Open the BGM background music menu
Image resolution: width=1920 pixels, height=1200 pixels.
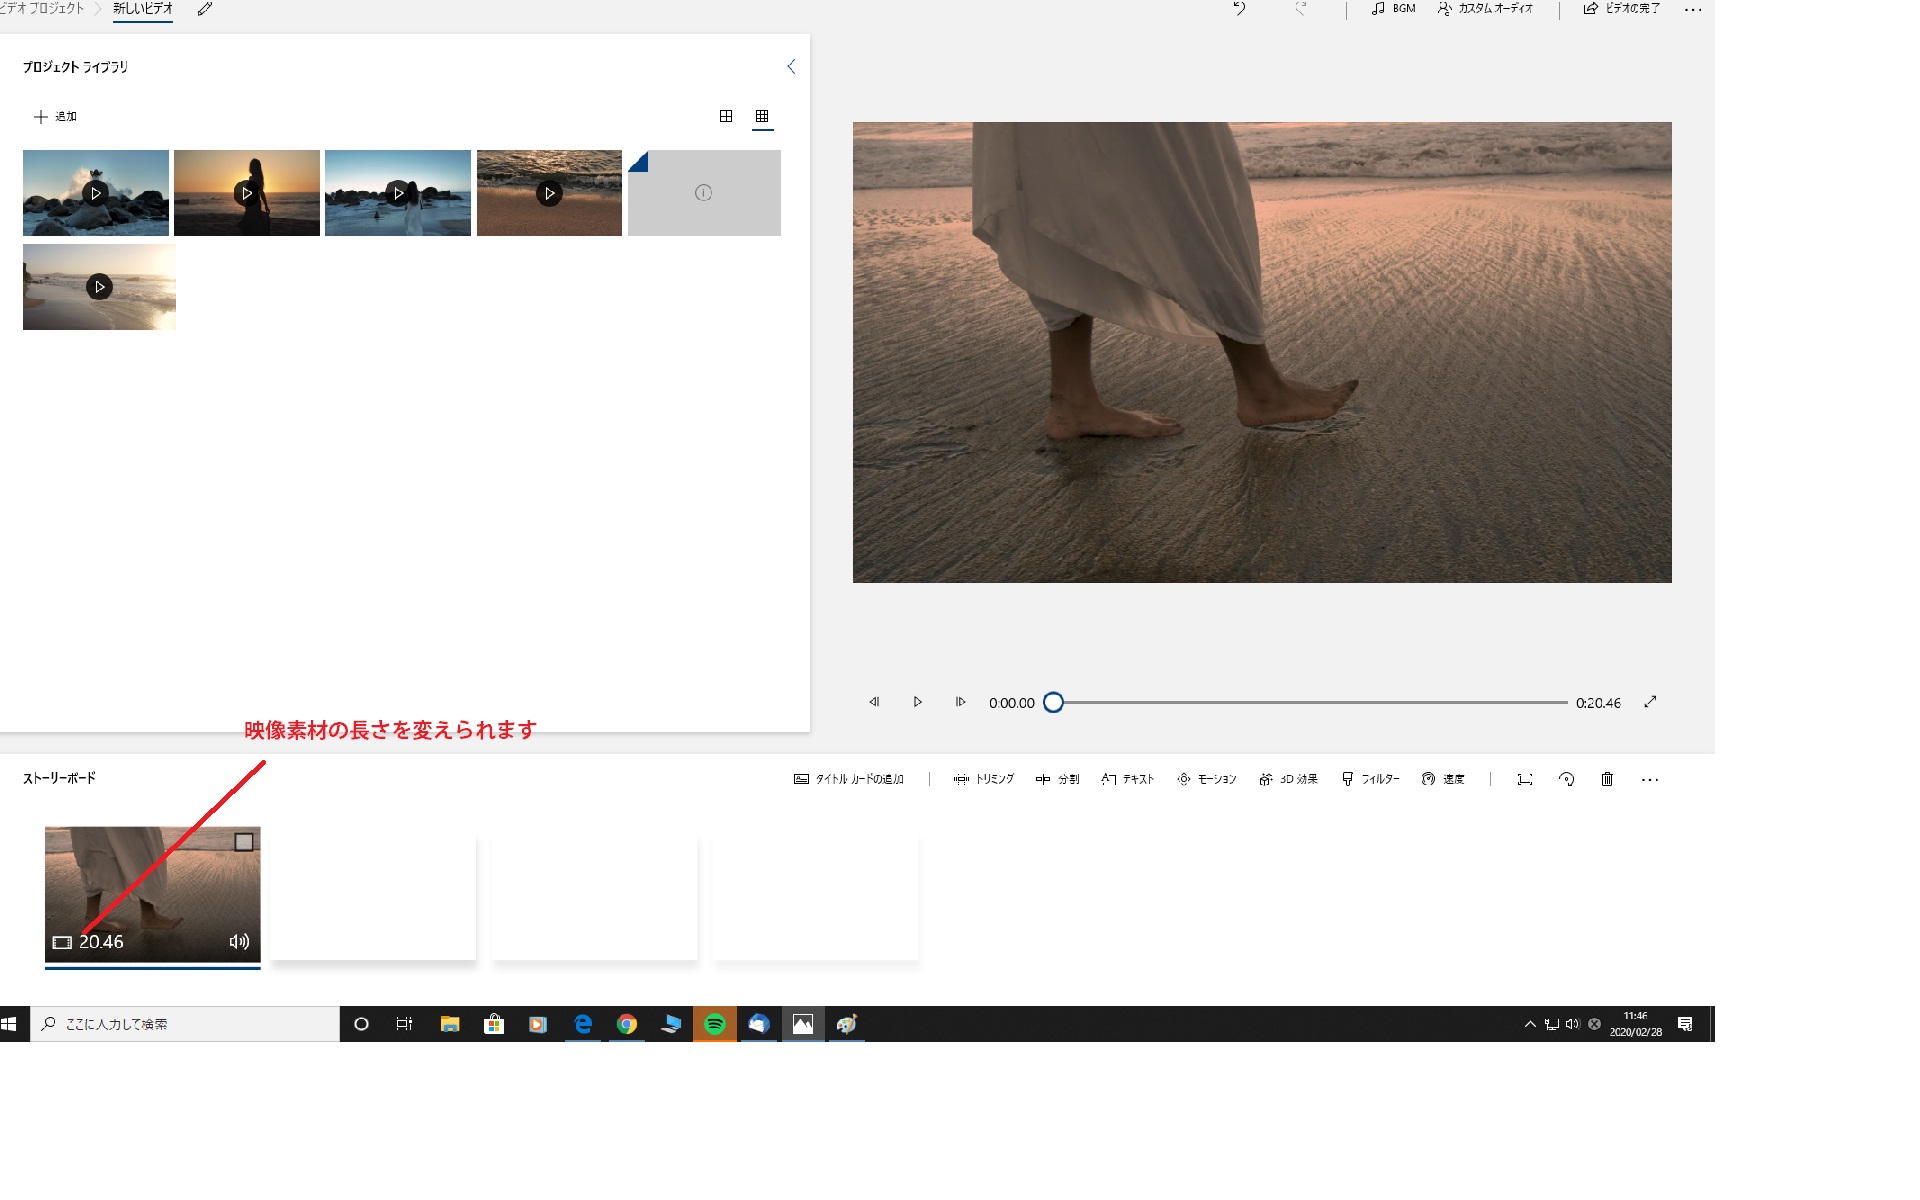[1393, 9]
